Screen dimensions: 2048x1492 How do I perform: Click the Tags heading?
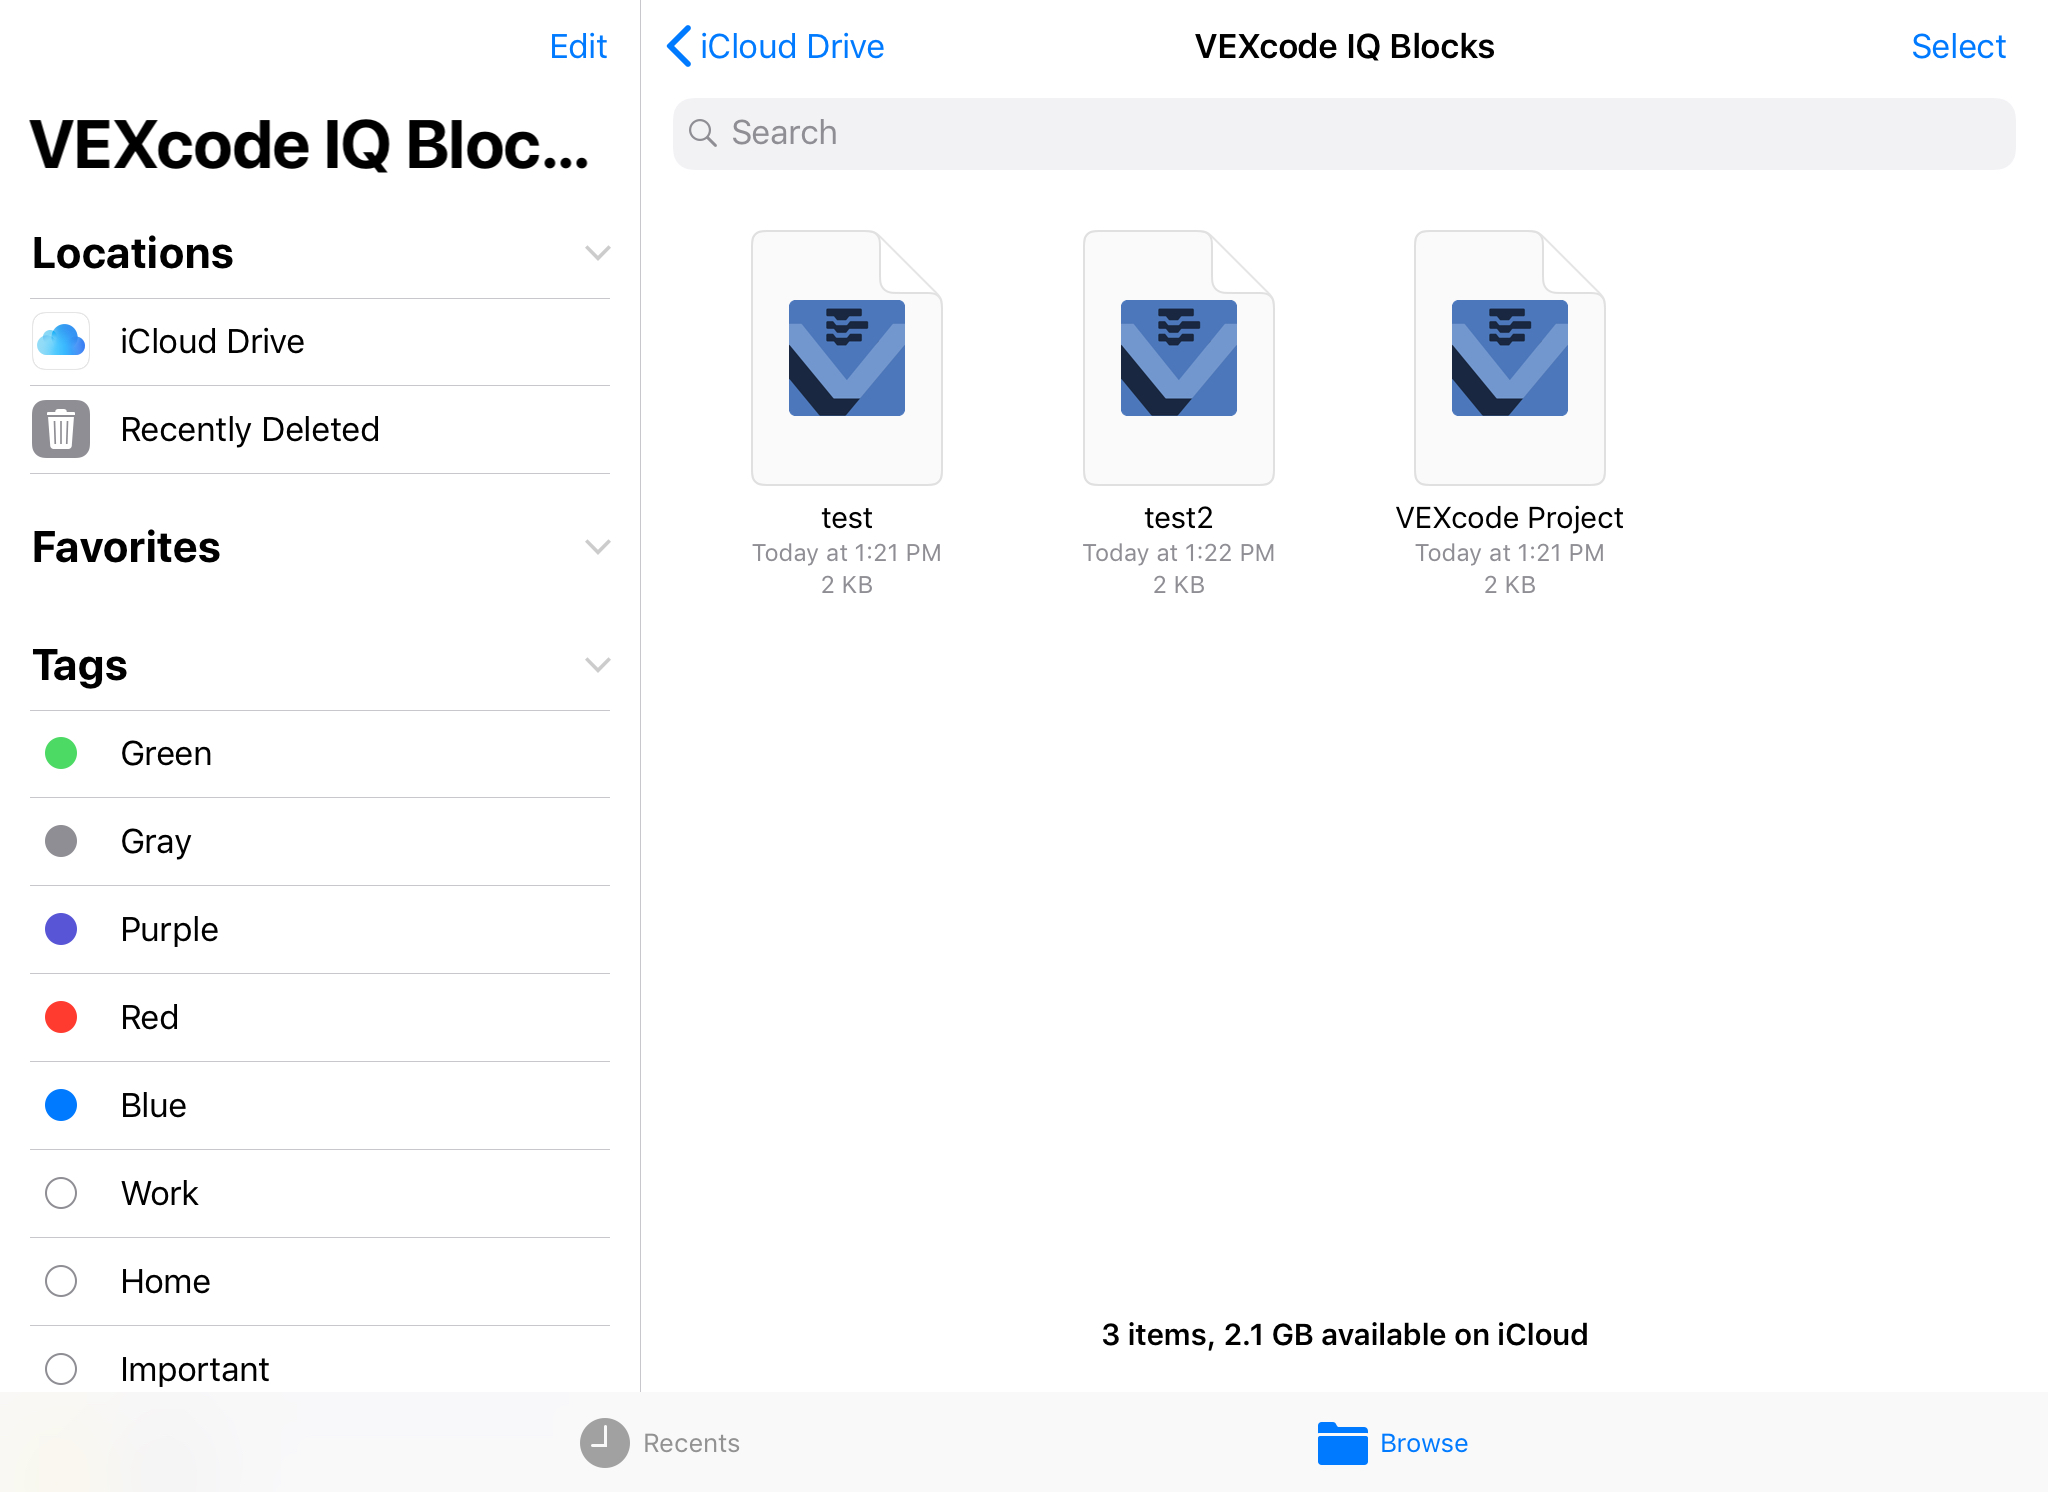click(x=80, y=665)
